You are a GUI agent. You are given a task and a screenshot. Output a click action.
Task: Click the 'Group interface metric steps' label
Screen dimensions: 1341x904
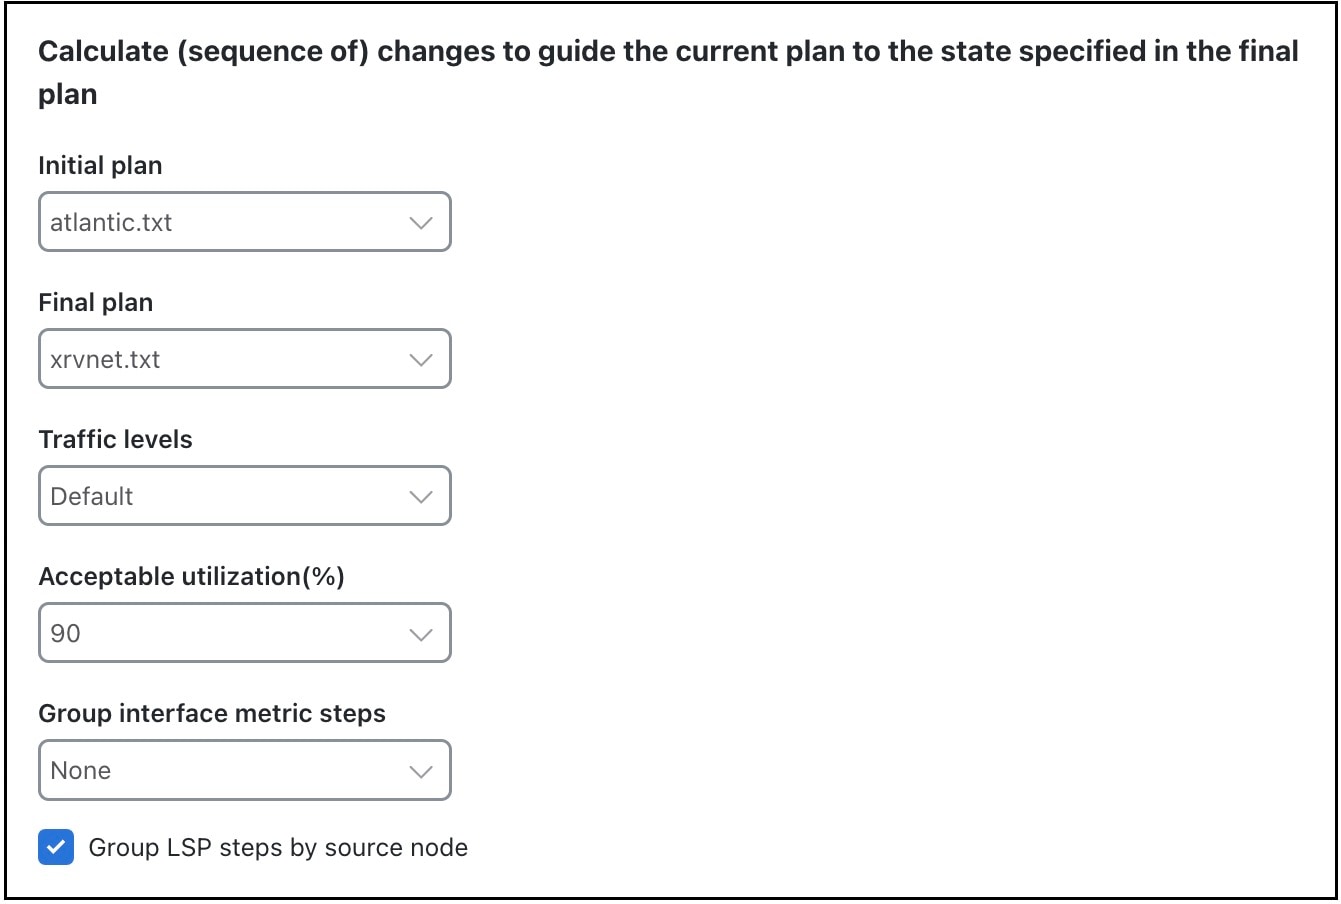(x=212, y=713)
